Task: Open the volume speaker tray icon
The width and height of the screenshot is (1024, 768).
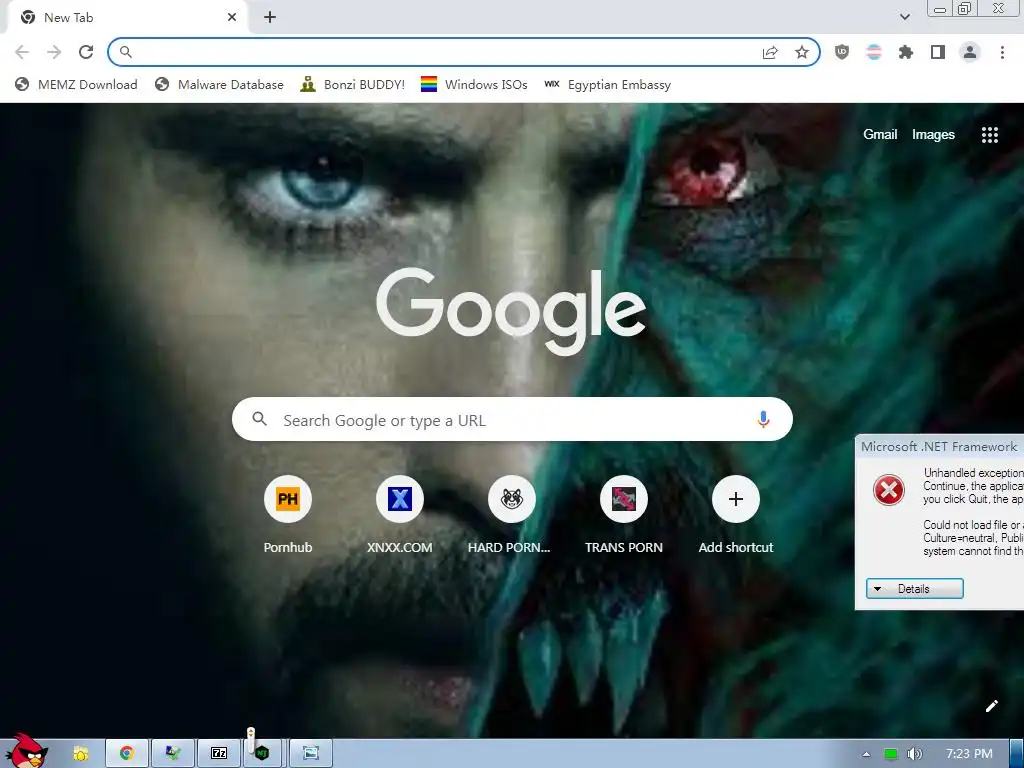Action: 915,754
